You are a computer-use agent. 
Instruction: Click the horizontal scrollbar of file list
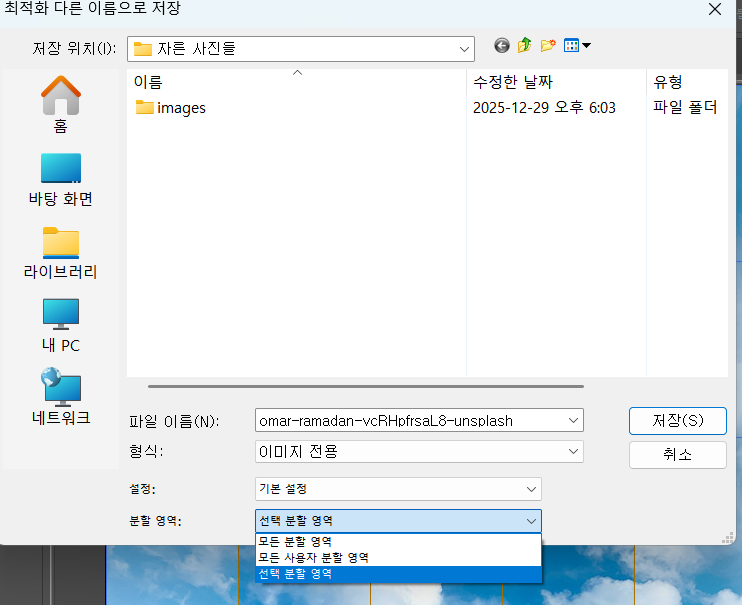pyautogui.click(x=365, y=386)
